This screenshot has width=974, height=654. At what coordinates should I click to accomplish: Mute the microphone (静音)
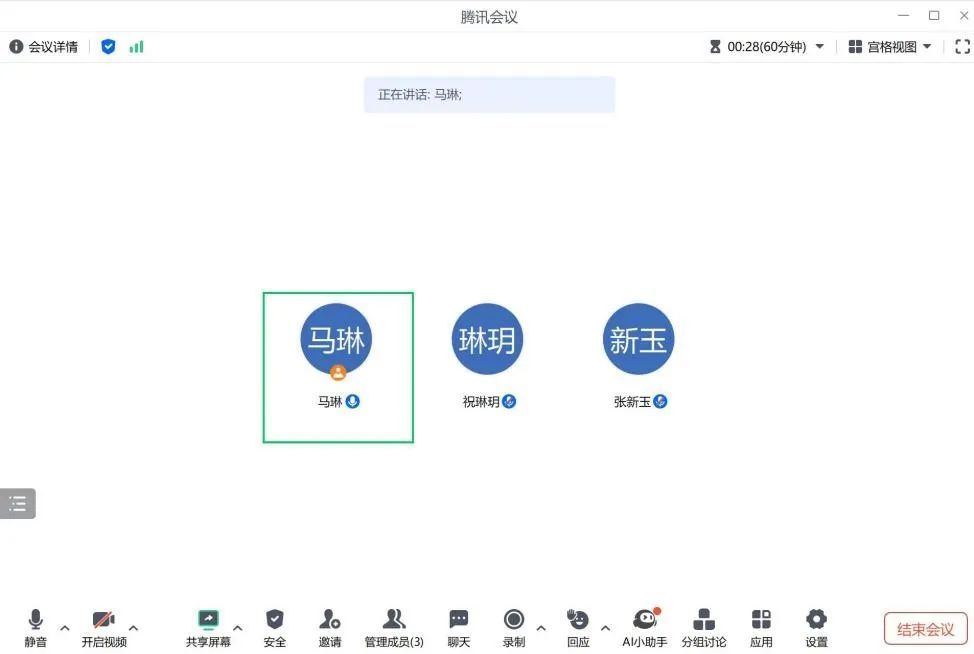point(36,627)
